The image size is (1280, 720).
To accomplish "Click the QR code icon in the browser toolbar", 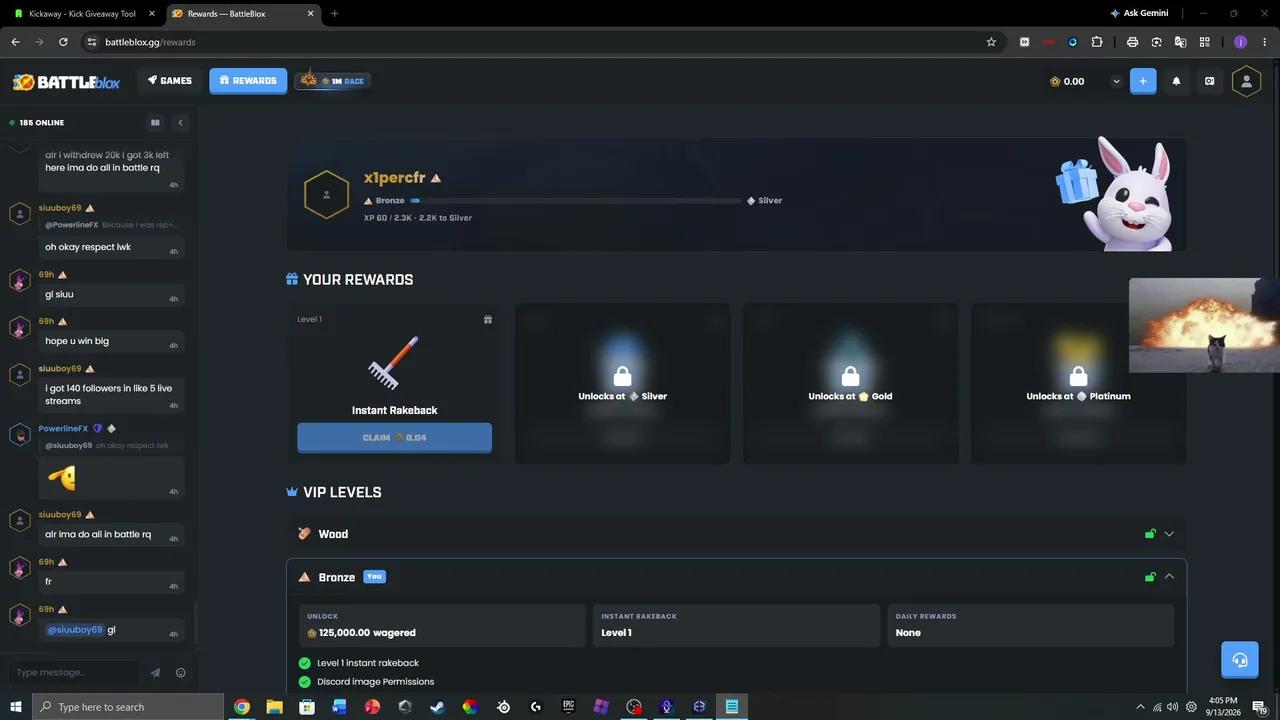I will (1204, 42).
